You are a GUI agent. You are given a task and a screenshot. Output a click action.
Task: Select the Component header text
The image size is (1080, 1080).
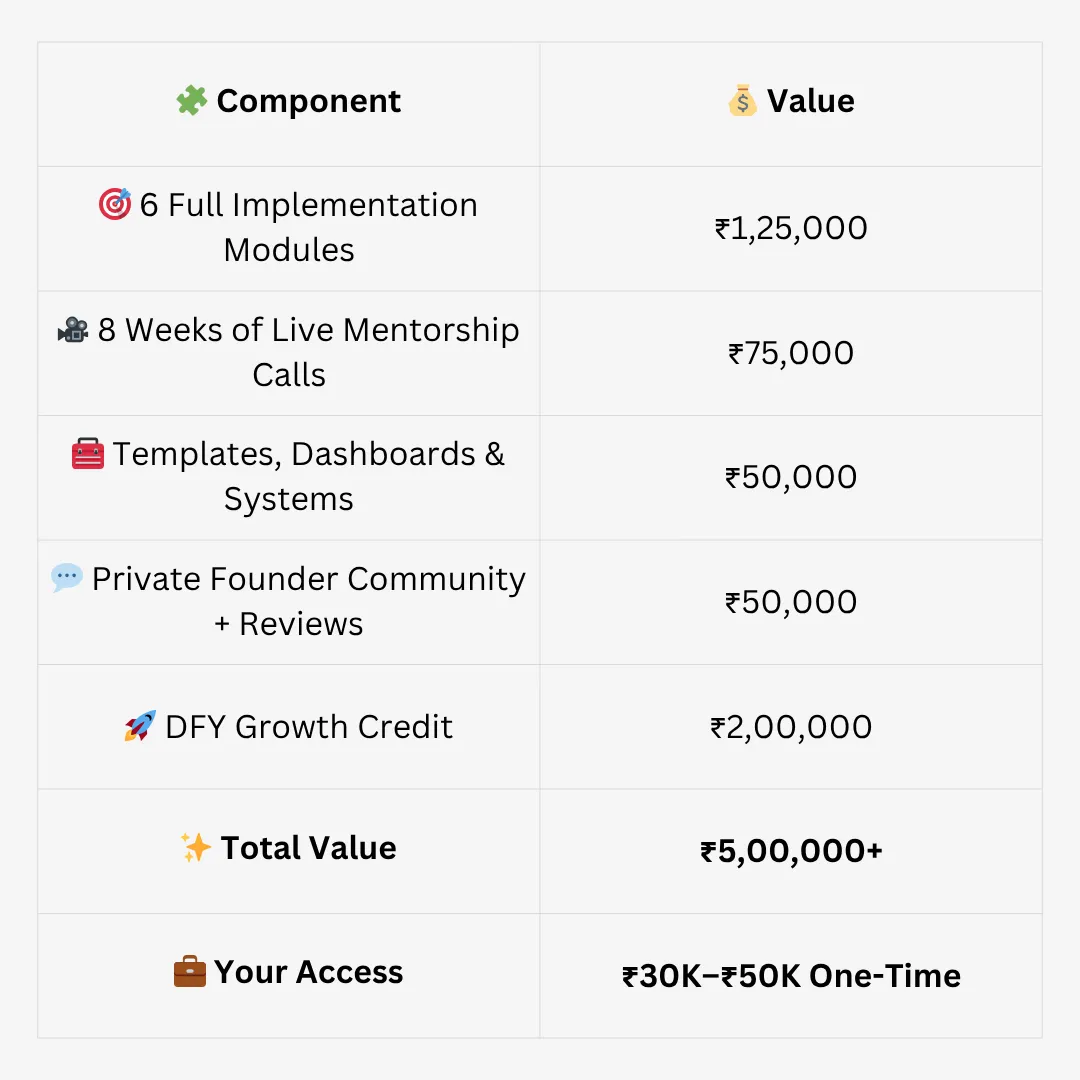coord(309,101)
